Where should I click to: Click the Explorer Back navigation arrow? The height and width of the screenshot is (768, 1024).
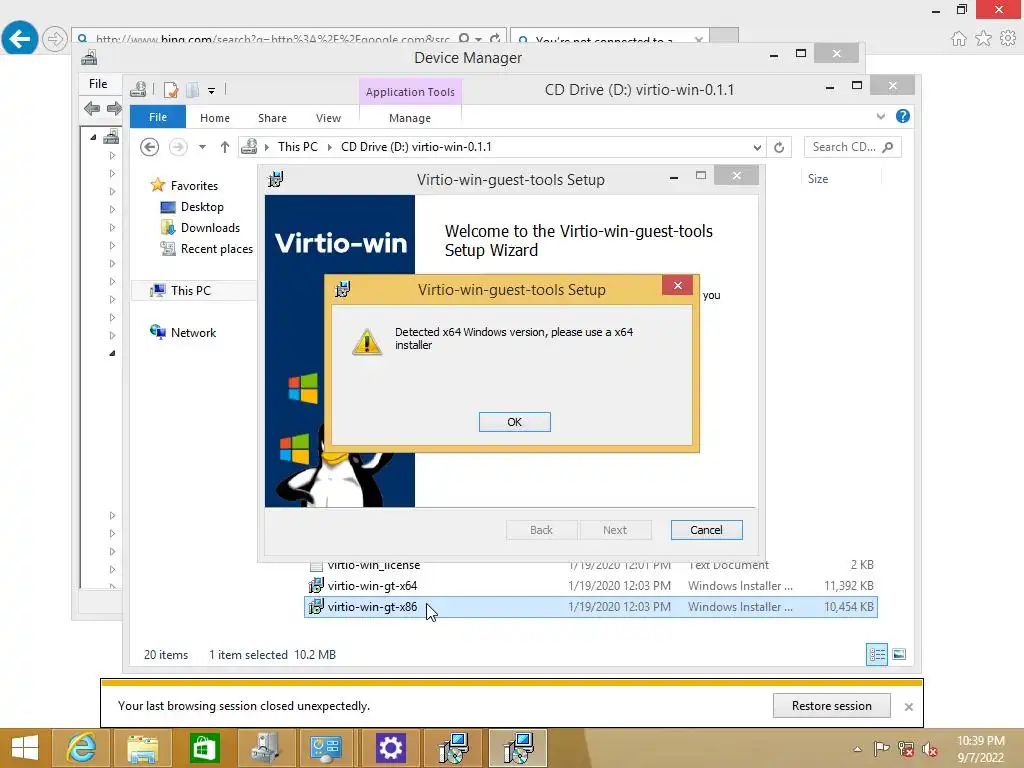coord(150,147)
